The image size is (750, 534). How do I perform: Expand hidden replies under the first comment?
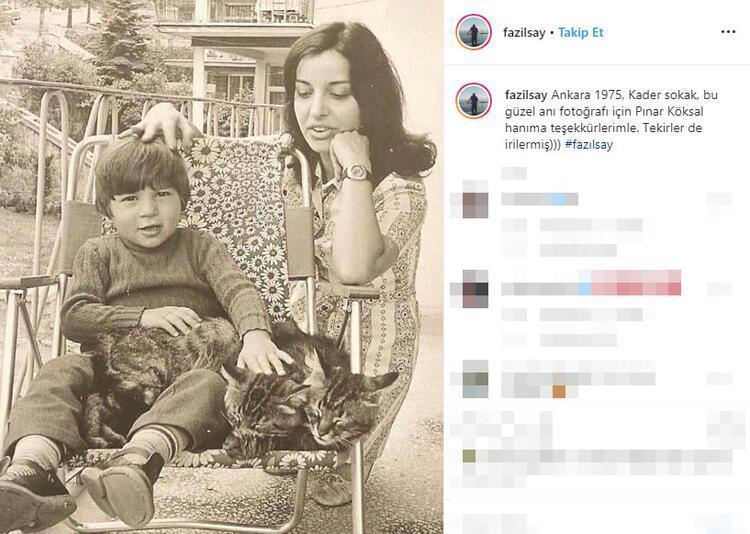578,250
